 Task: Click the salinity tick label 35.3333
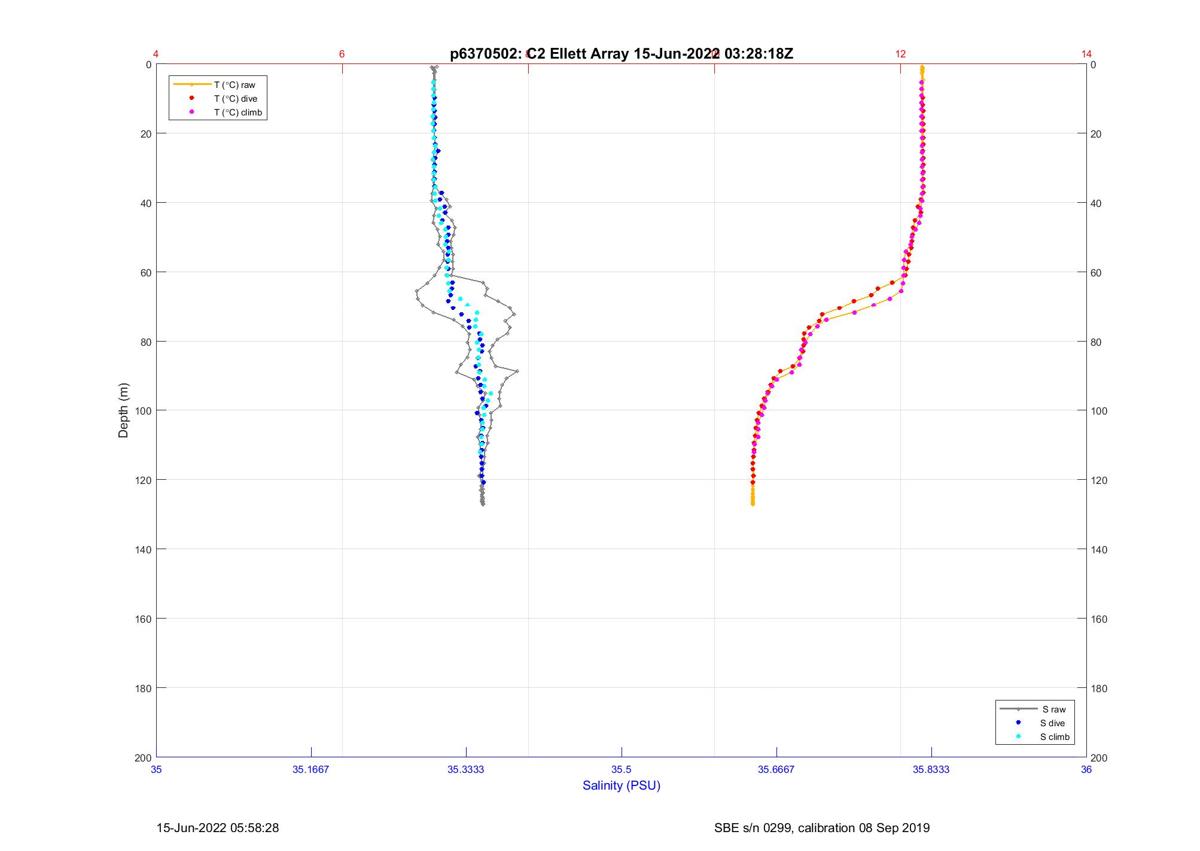click(x=466, y=770)
